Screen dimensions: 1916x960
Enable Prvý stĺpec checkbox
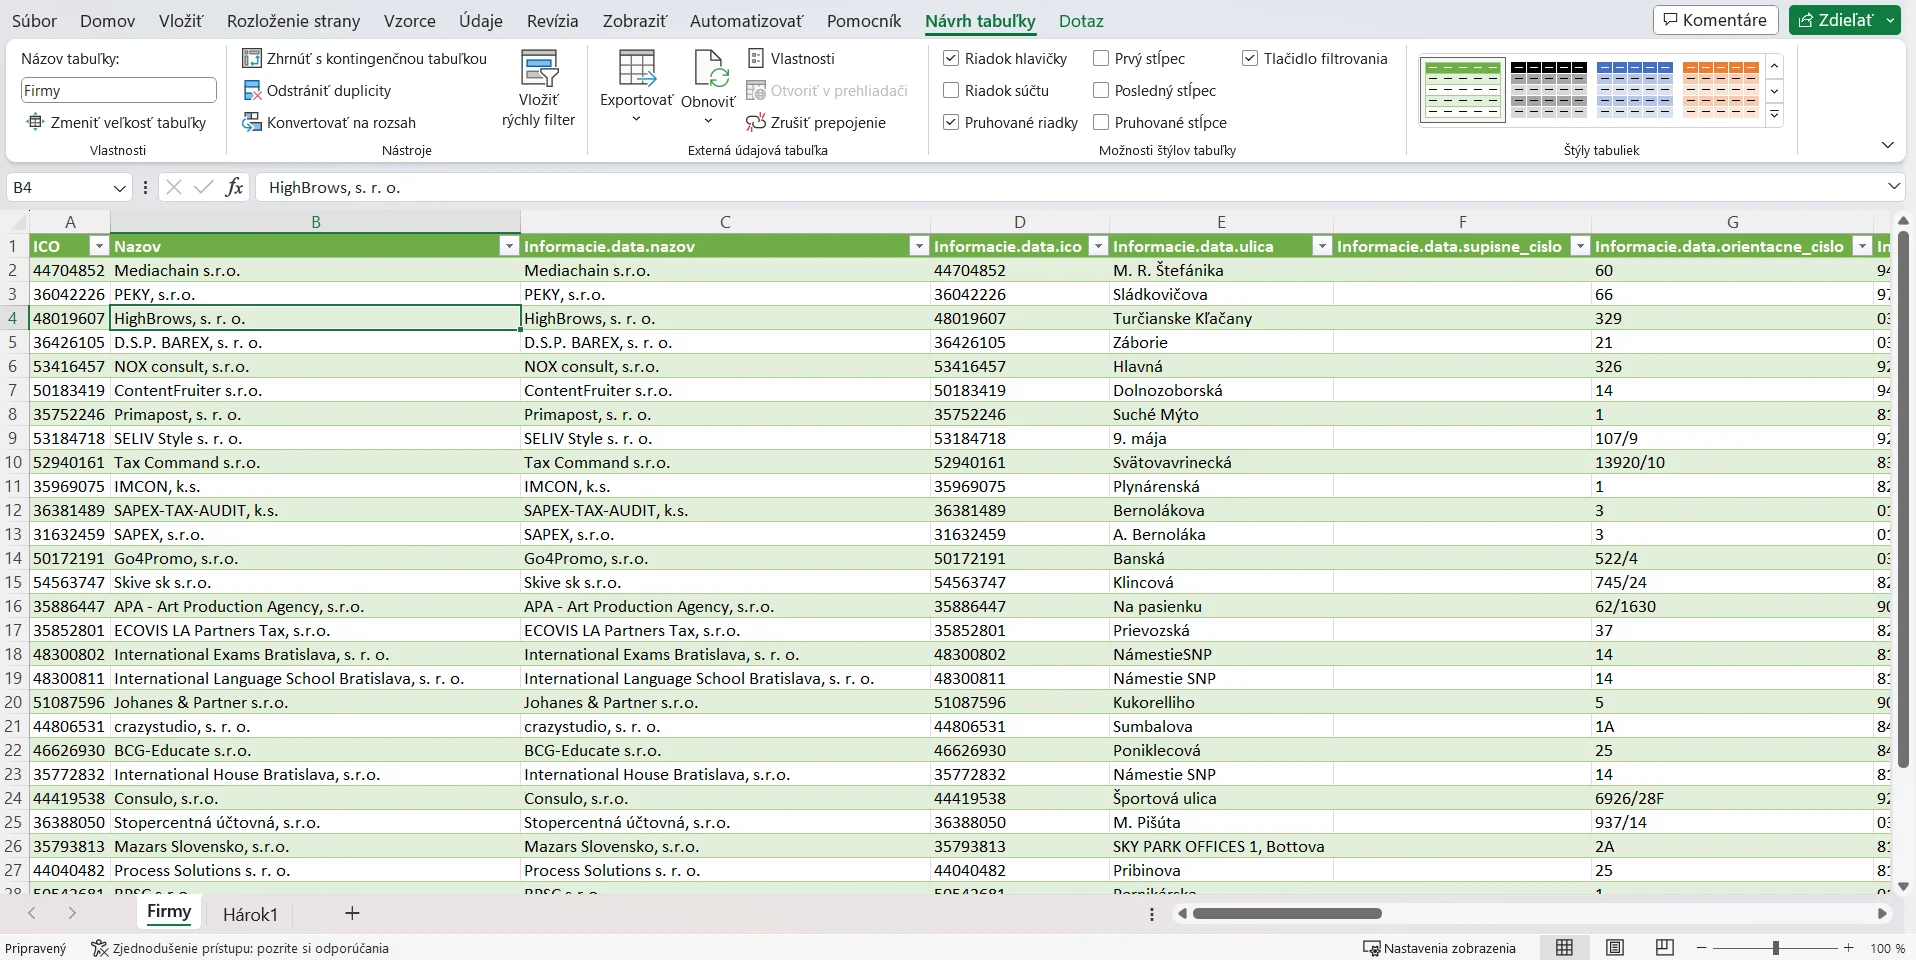pyautogui.click(x=1101, y=59)
